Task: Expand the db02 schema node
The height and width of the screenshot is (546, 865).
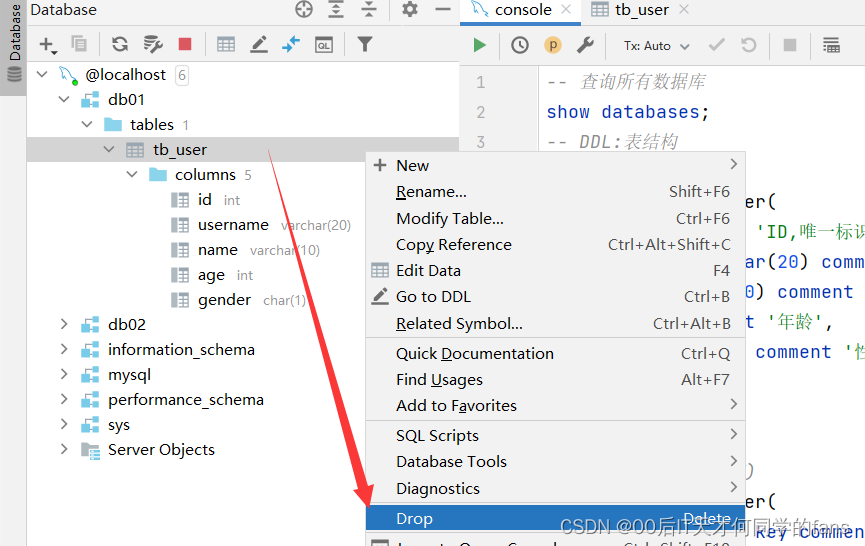Action: (x=64, y=324)
